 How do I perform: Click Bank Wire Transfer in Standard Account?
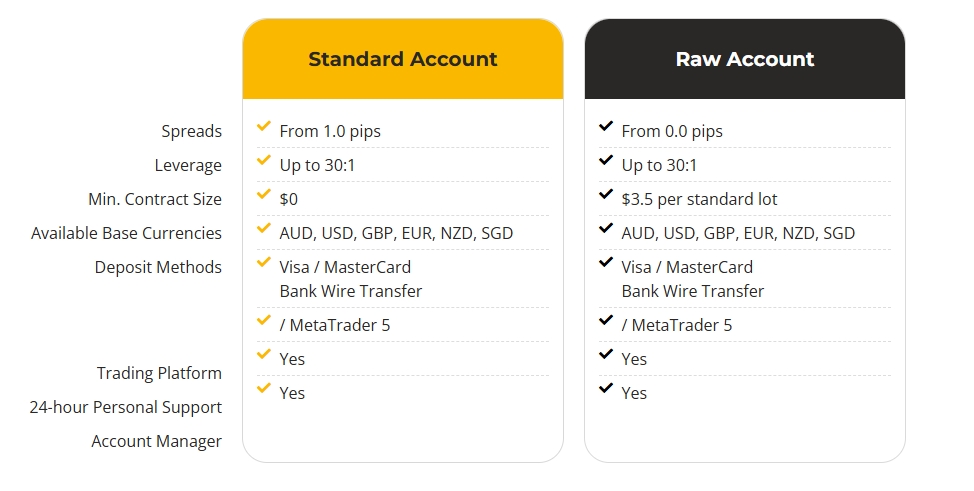point(350,291)
